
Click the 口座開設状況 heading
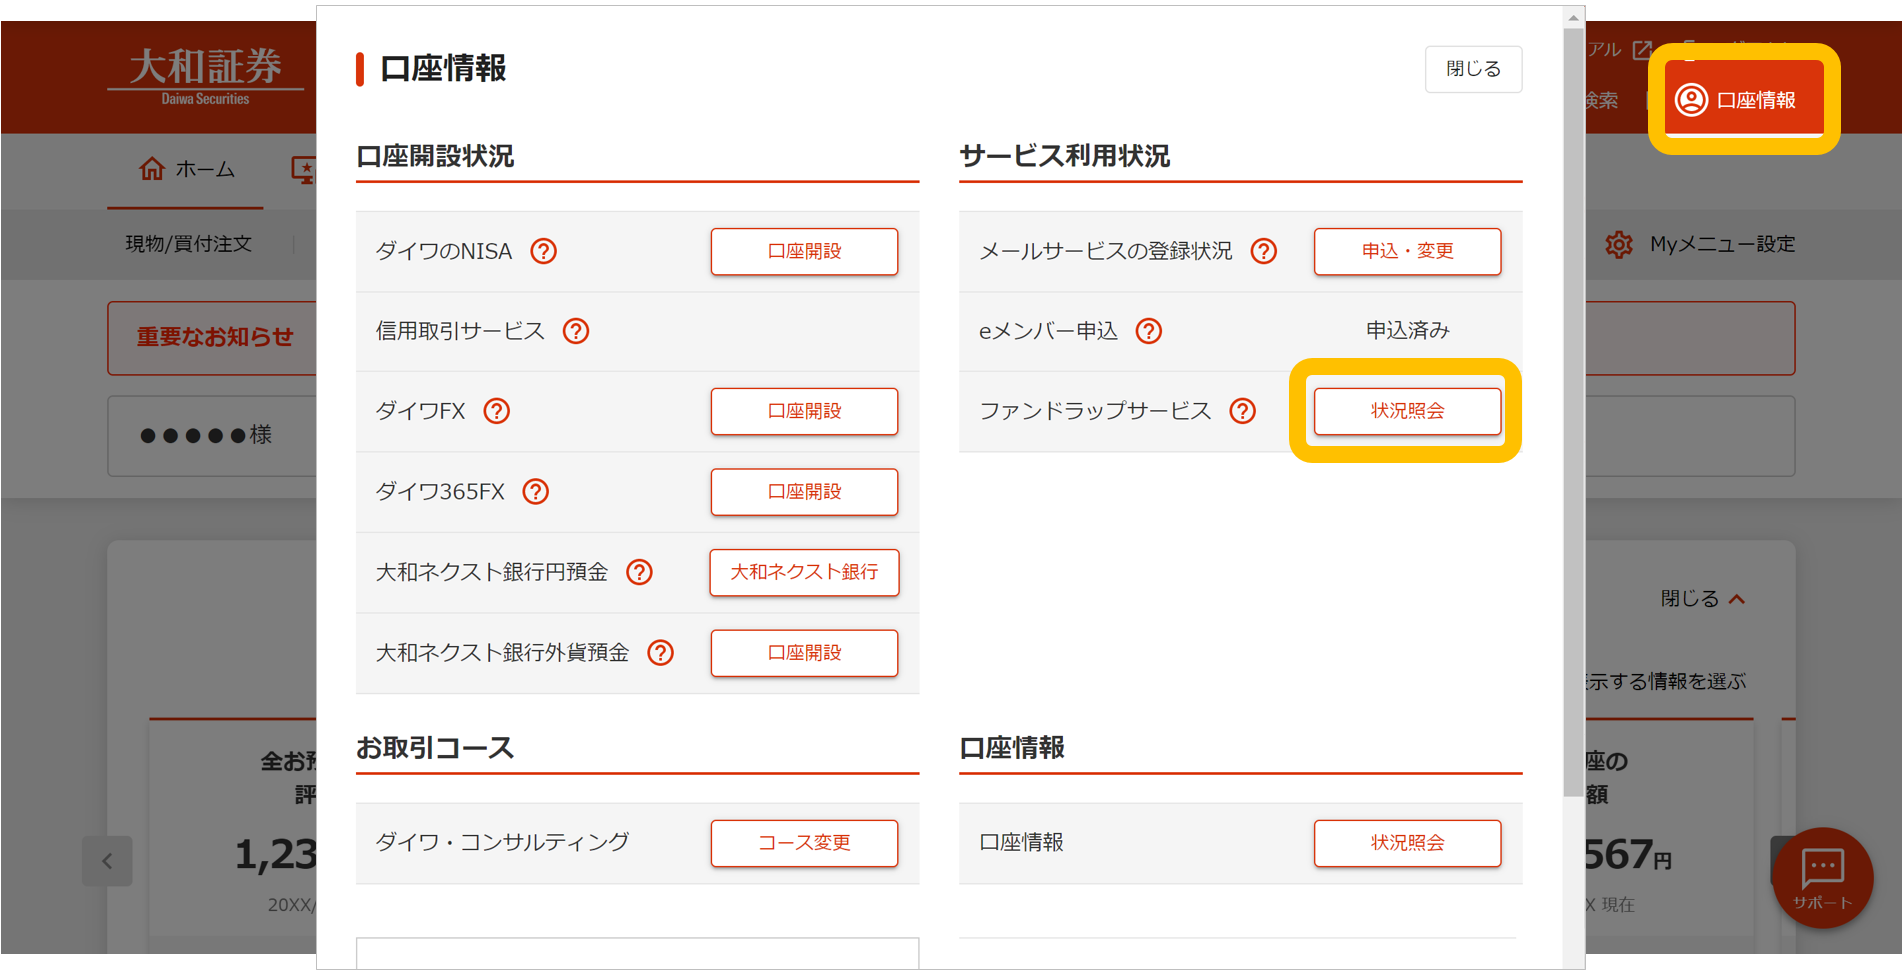pyautogui.click(x=435, y=156)
